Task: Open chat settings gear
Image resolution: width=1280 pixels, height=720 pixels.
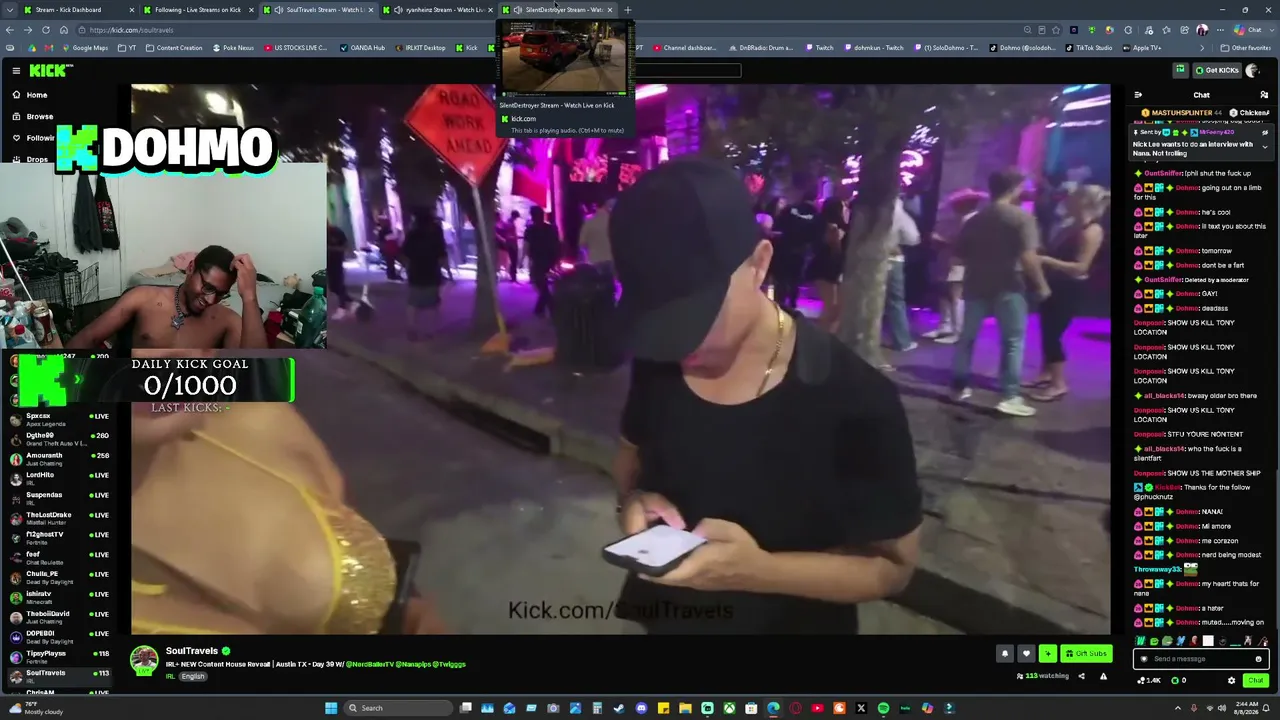Action: pos(1231,680)
